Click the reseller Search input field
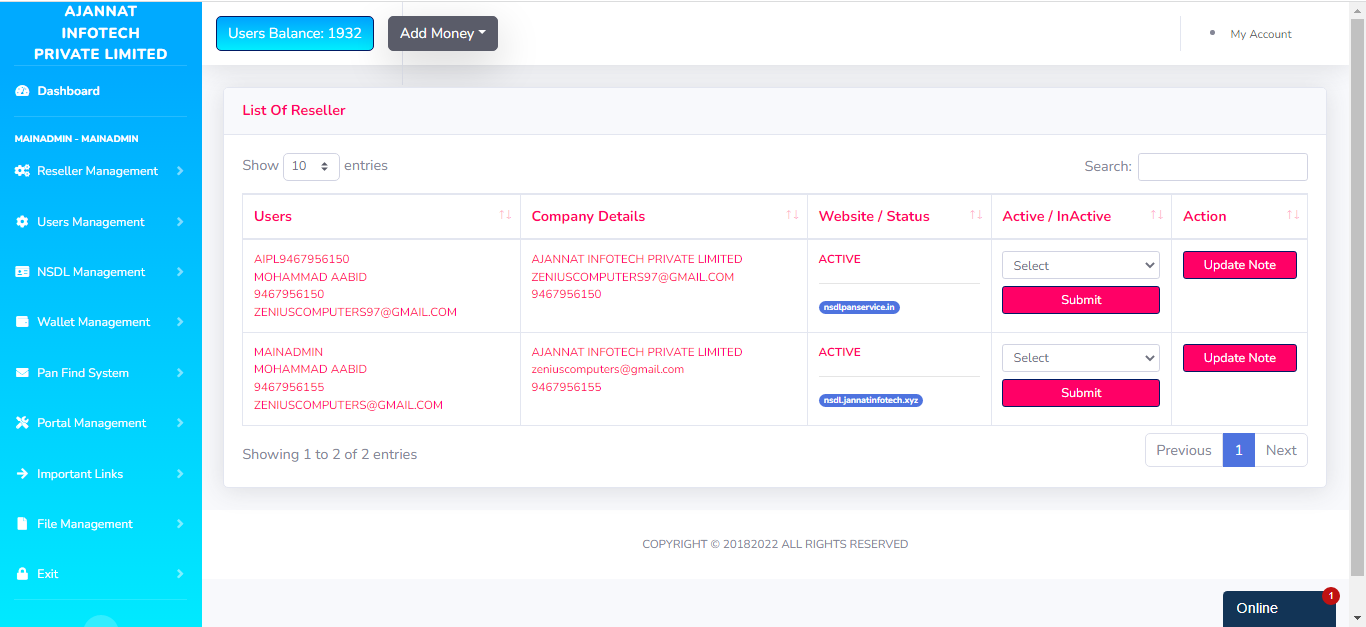Screen dimensions: 1366x627 click(x=1222, y=167)
